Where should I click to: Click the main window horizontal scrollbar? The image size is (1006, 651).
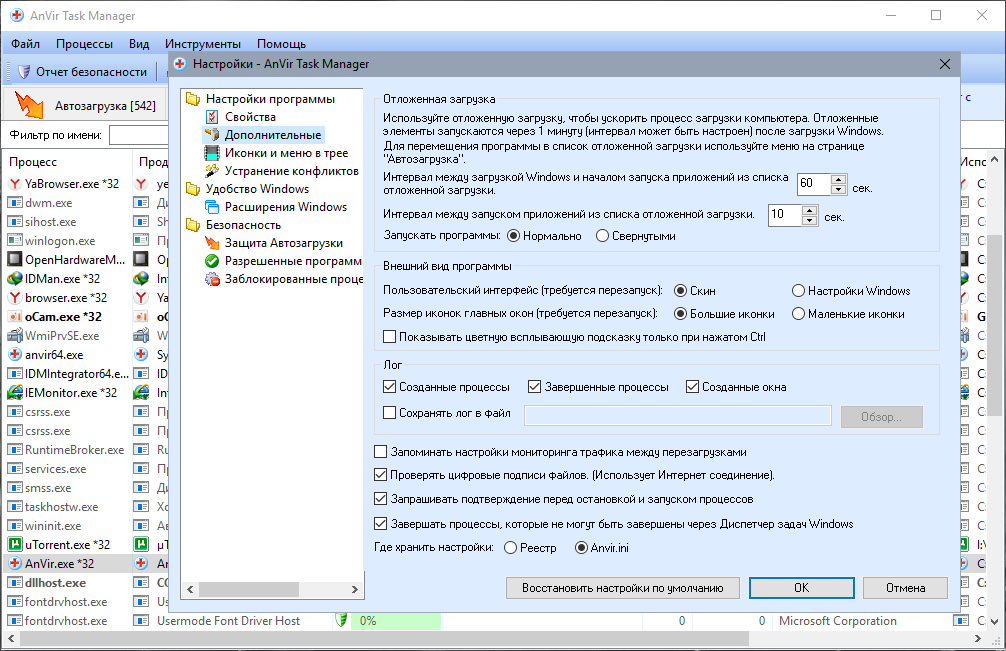[x=384, y=639]
